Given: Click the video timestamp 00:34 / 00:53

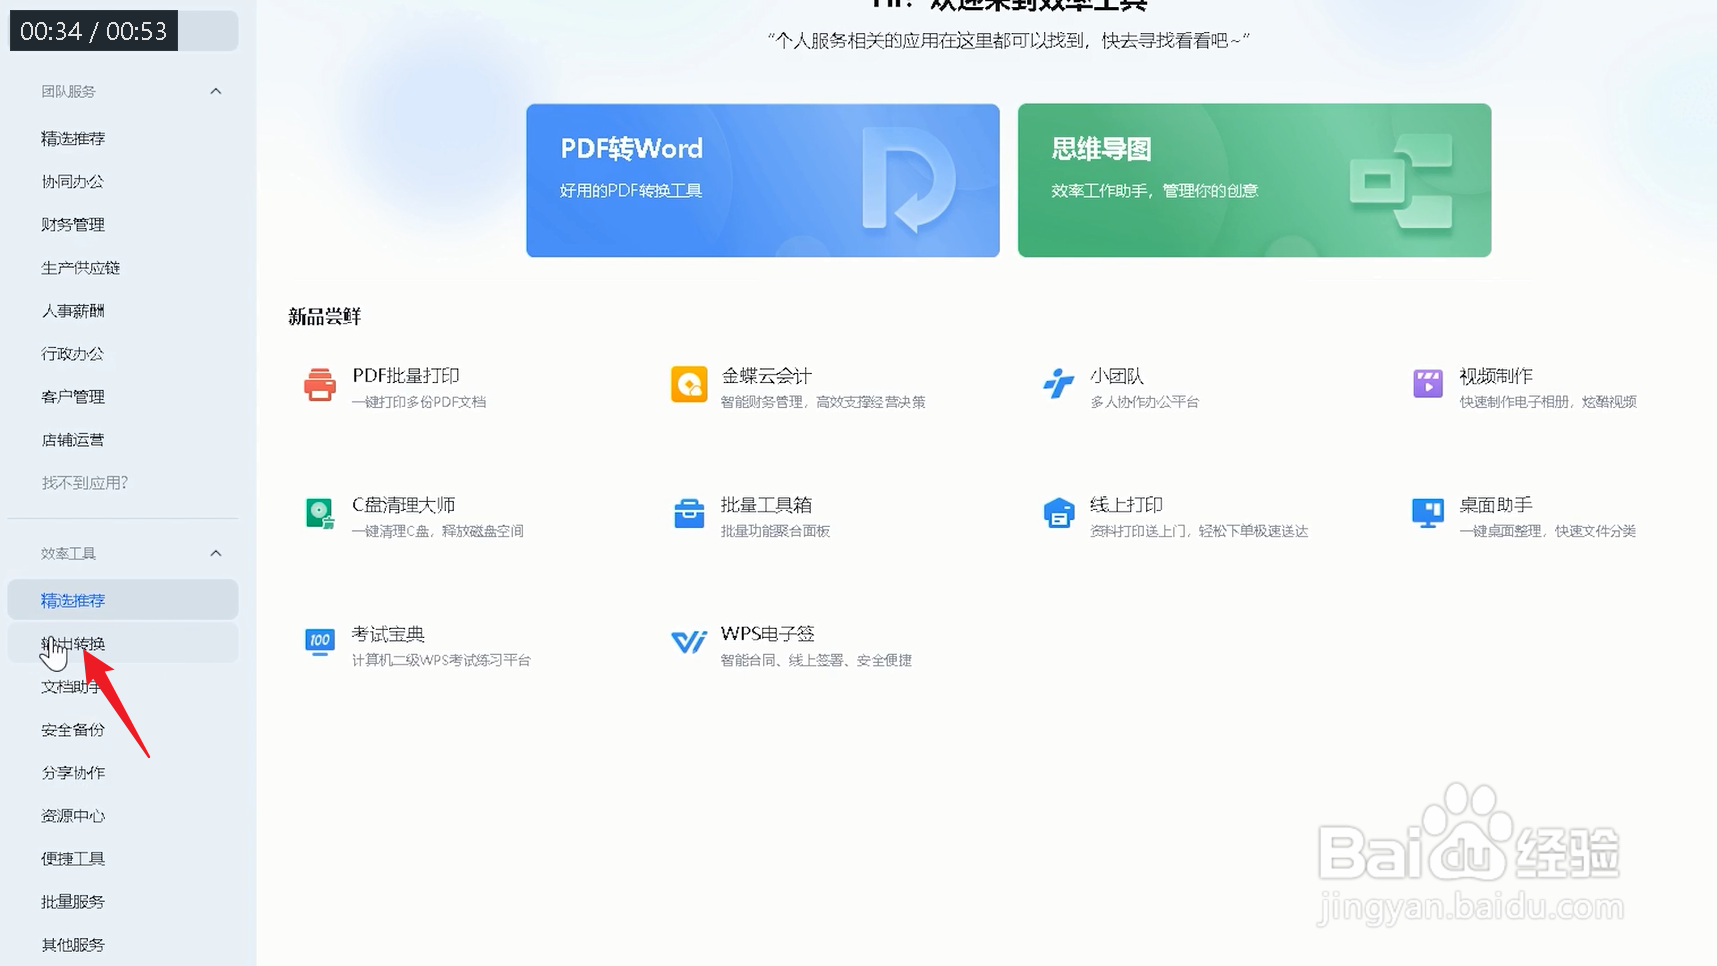Looking at the screenshot, I should (x=93, y=31).
